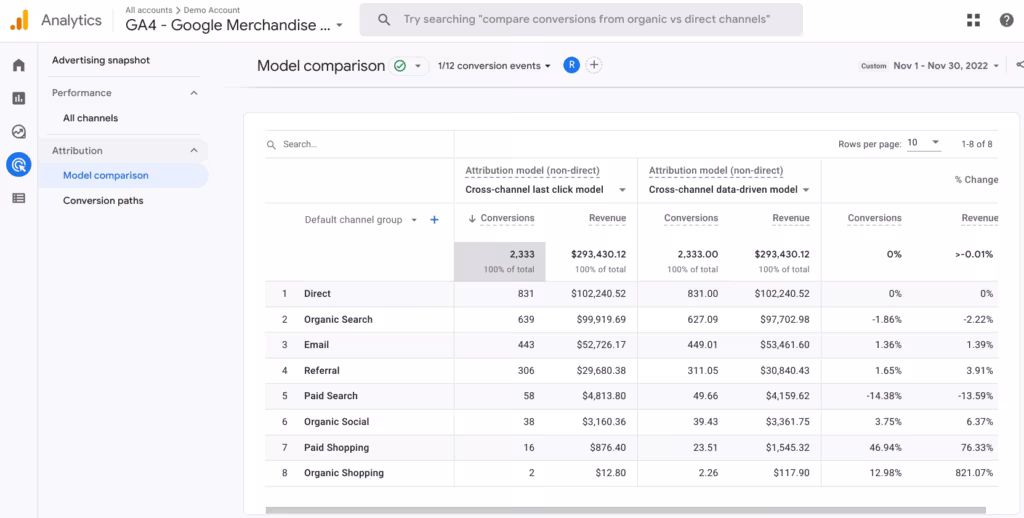Viewport: 1024px width, 518px height.
Task: Select the Advertising icon in sidebar
Action: pos(18,165)
